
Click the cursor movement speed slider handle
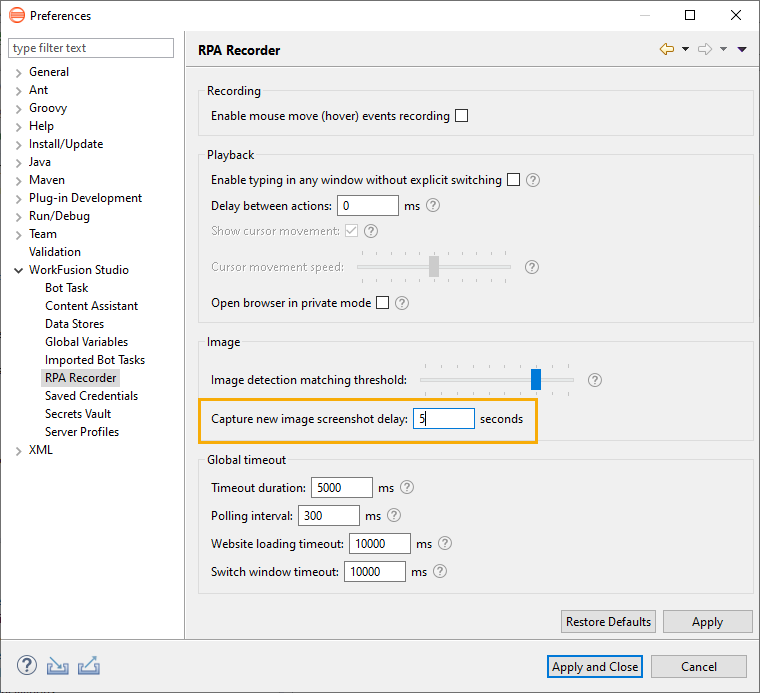[434, 267]
